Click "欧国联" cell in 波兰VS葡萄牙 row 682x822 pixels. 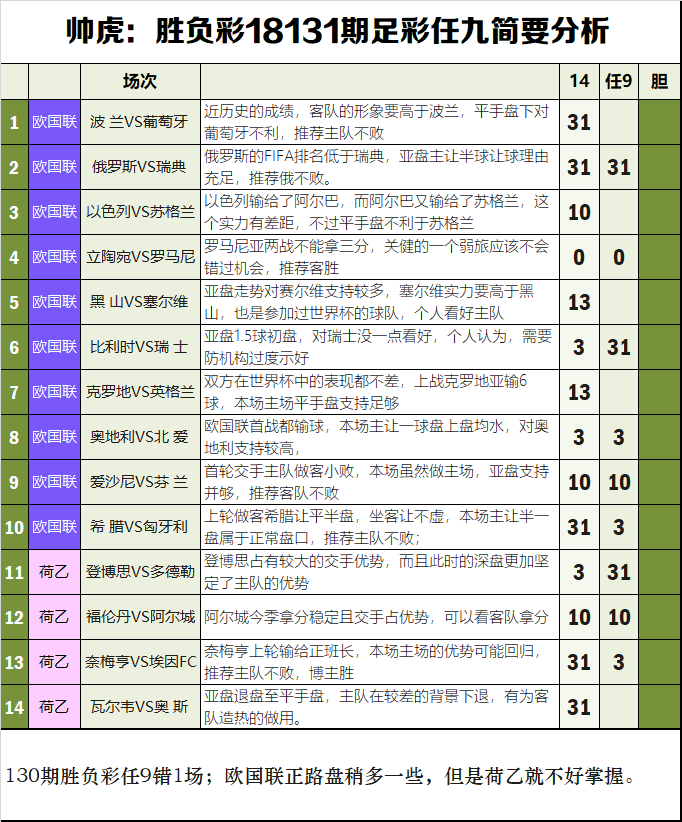[x=55, y=122]
